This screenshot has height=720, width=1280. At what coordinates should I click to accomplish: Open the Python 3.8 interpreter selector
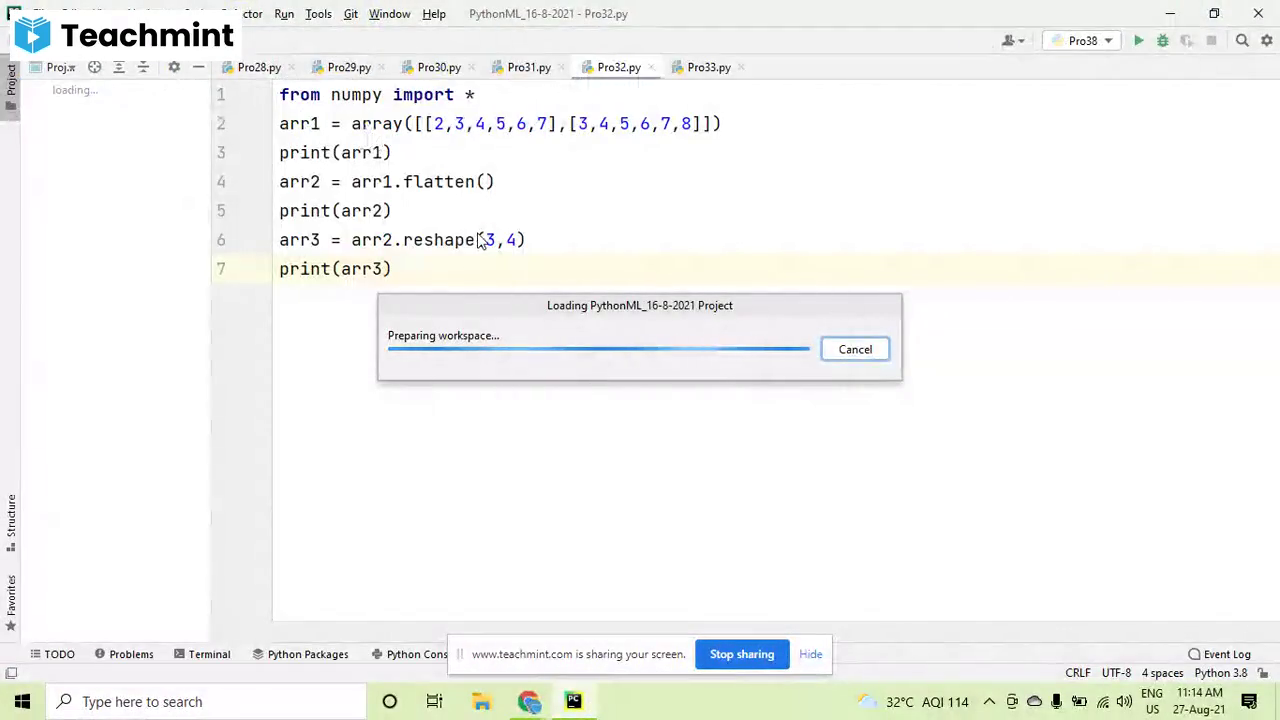(x=1220, y=673)
